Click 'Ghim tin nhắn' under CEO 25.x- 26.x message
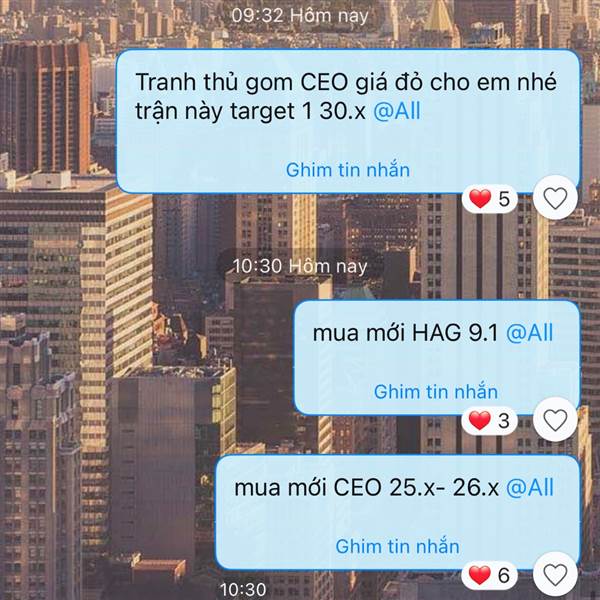Viewport: 600px width, 600px height. click(x=397, y=546)
